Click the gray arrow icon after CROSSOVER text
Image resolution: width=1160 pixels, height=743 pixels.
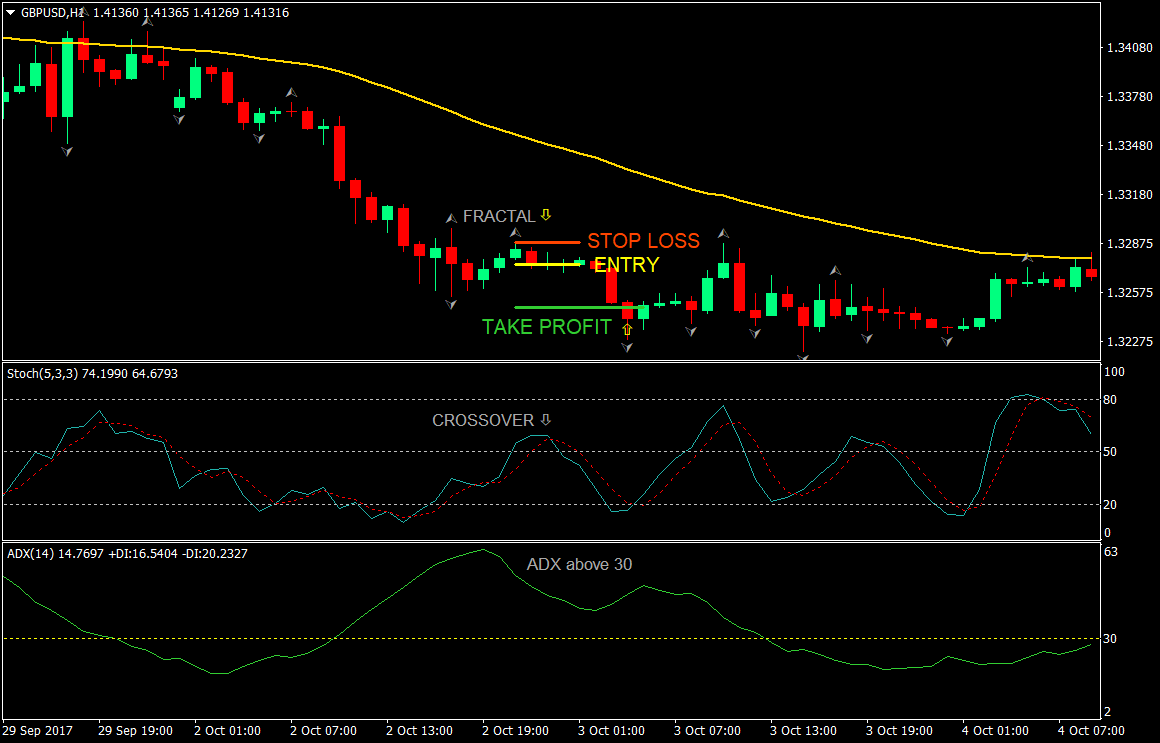[x=546, y=420]
